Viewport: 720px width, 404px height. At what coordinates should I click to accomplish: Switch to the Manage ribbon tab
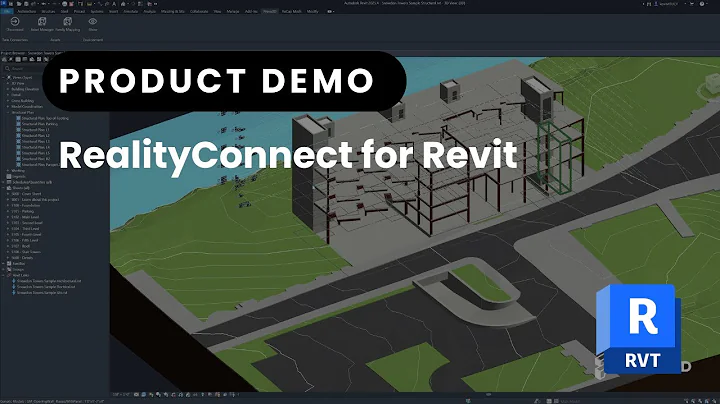233,11
